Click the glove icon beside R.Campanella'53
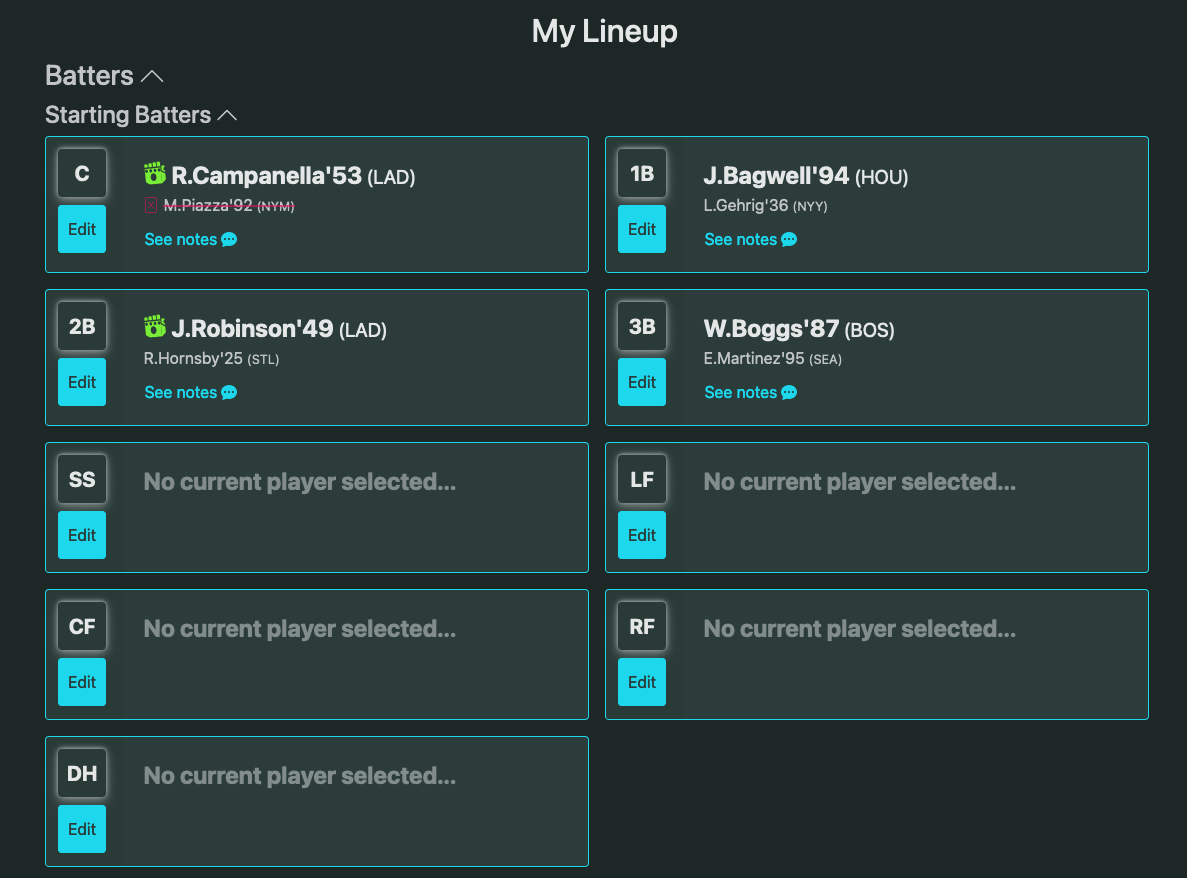Image resolution: width=1187 pixels, height=878 pixels. coord(154,175)
